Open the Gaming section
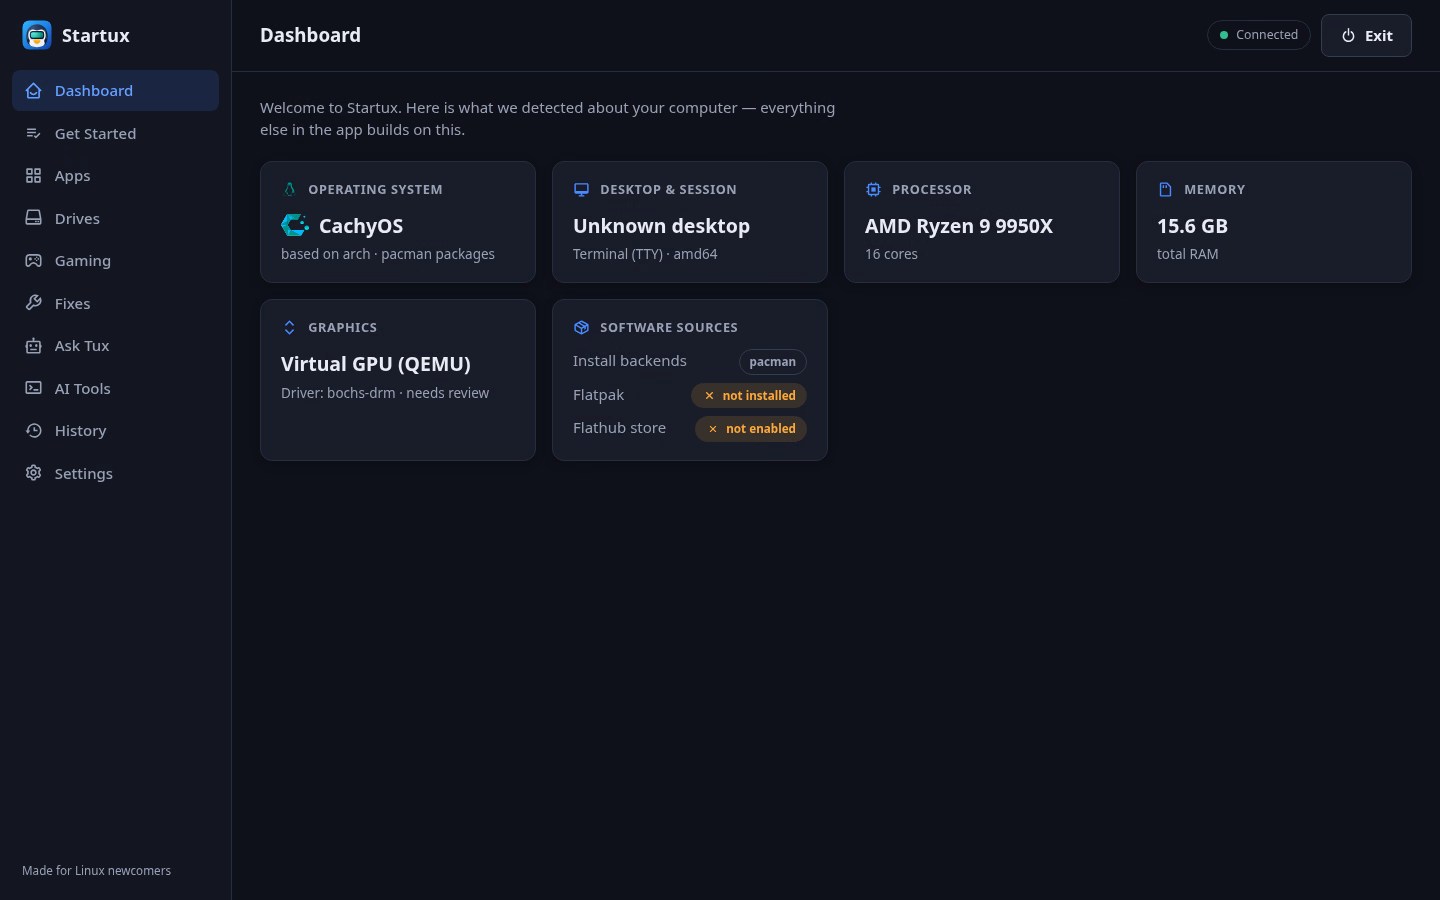 [116, 261]
